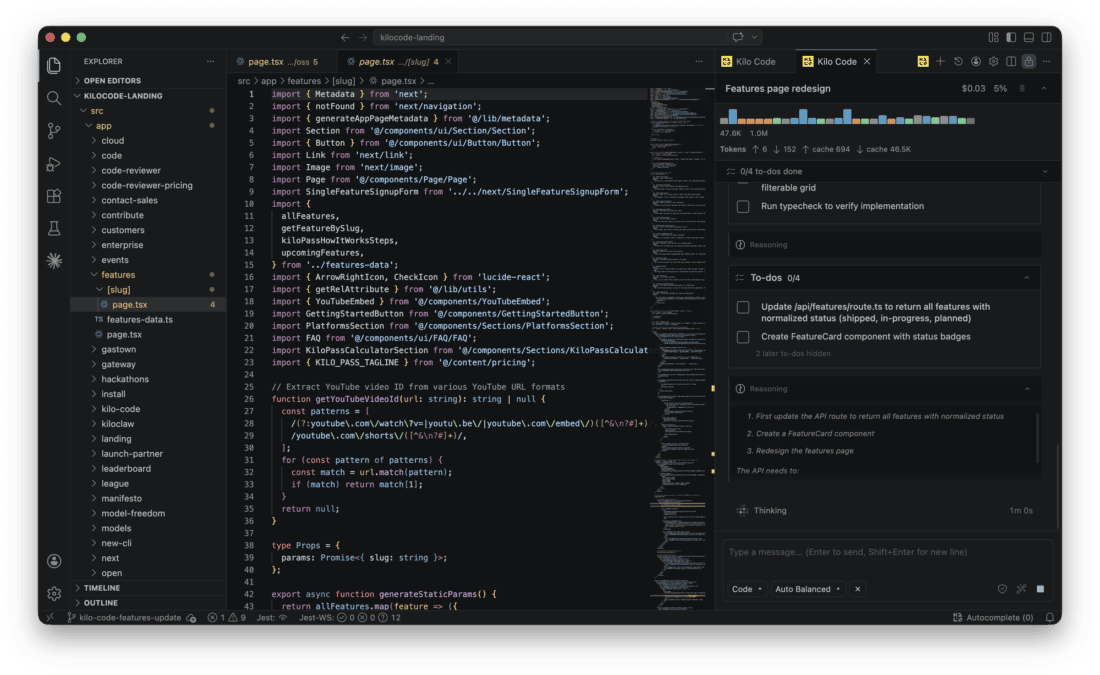The image size is (1100, 675).
Task: Open the Code mode dropdown
Action: pyautogui.click(x=746, y=589)
